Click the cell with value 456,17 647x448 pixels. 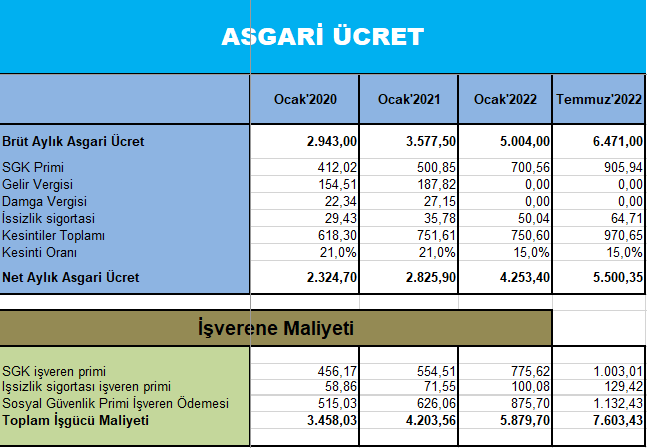coord(305,371)
